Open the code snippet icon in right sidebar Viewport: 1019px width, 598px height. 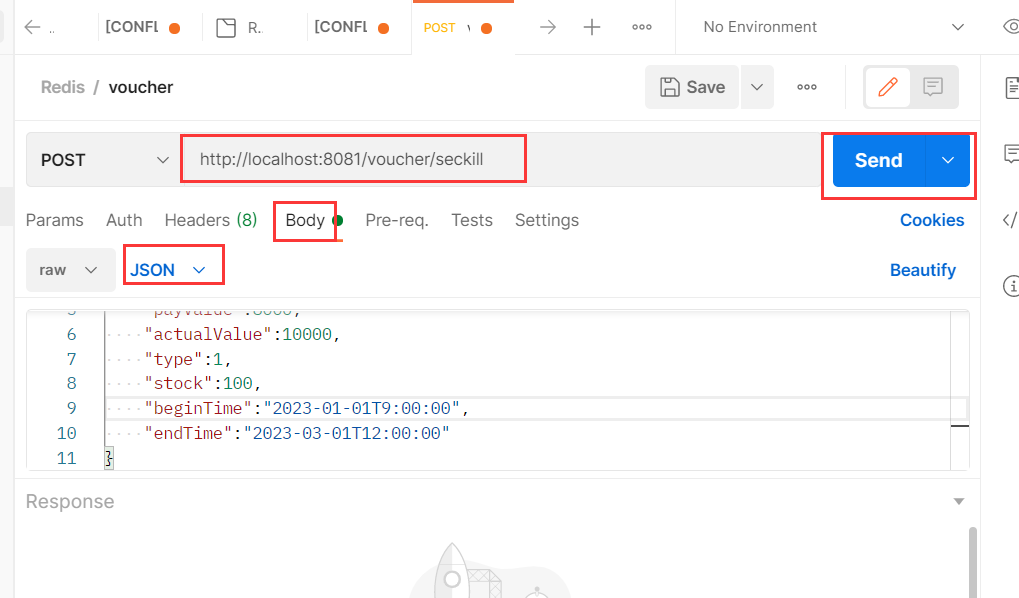1010,220
